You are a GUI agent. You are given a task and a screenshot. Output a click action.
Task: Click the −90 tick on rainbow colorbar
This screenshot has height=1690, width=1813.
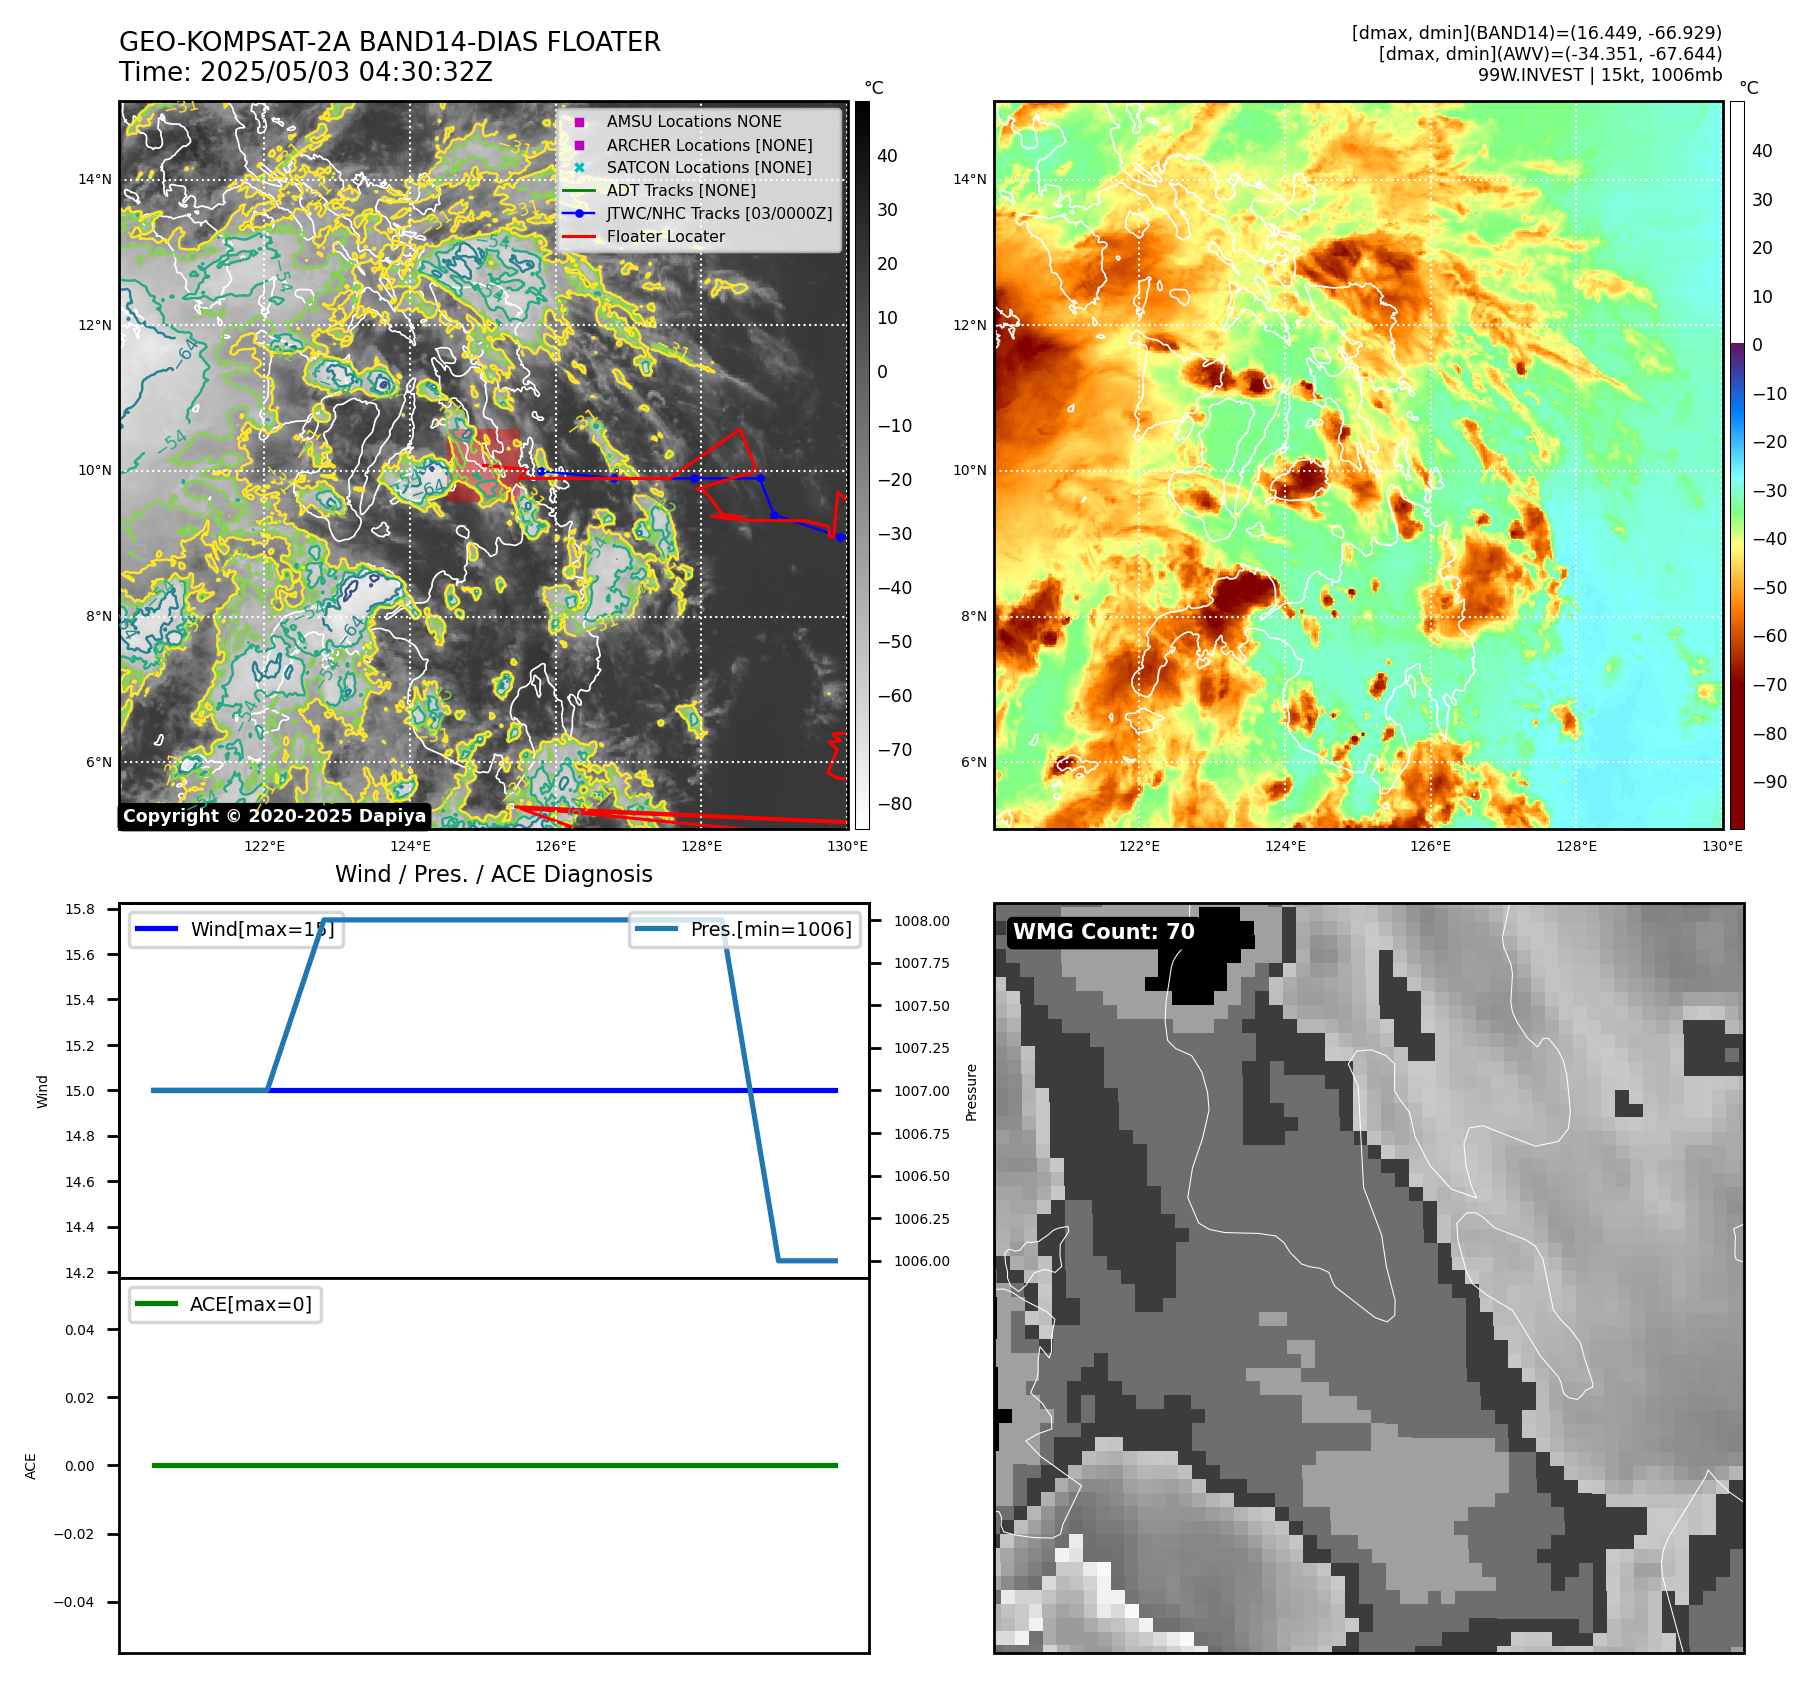(x=1770, y=782)
